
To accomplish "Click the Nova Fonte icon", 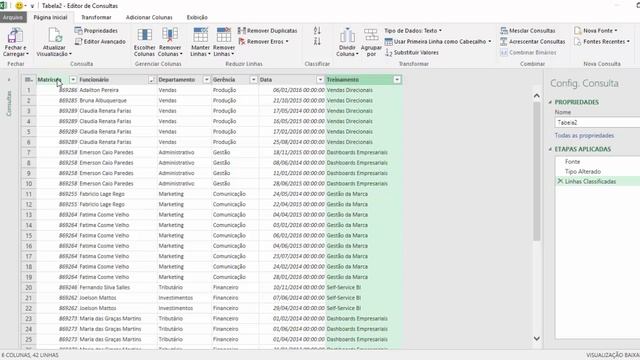I will click(x=578, y=31).
